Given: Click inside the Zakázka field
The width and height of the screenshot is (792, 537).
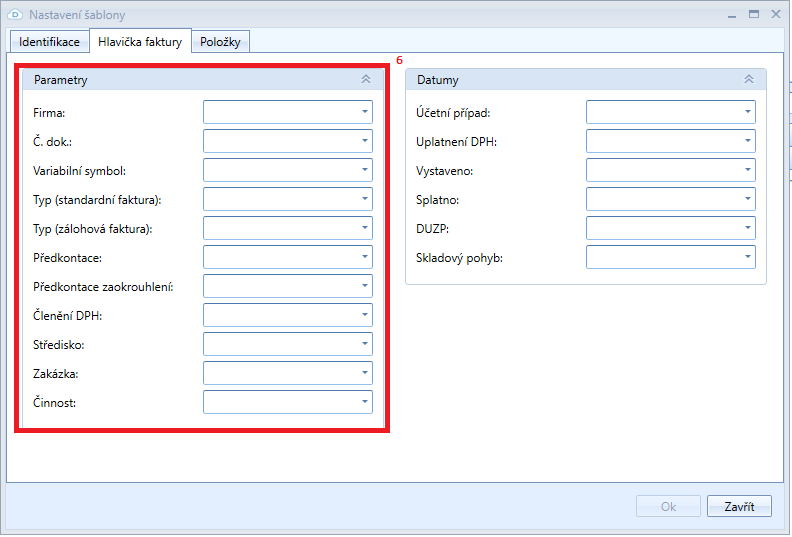Looking at the screenshot, I should coord(280,373).
